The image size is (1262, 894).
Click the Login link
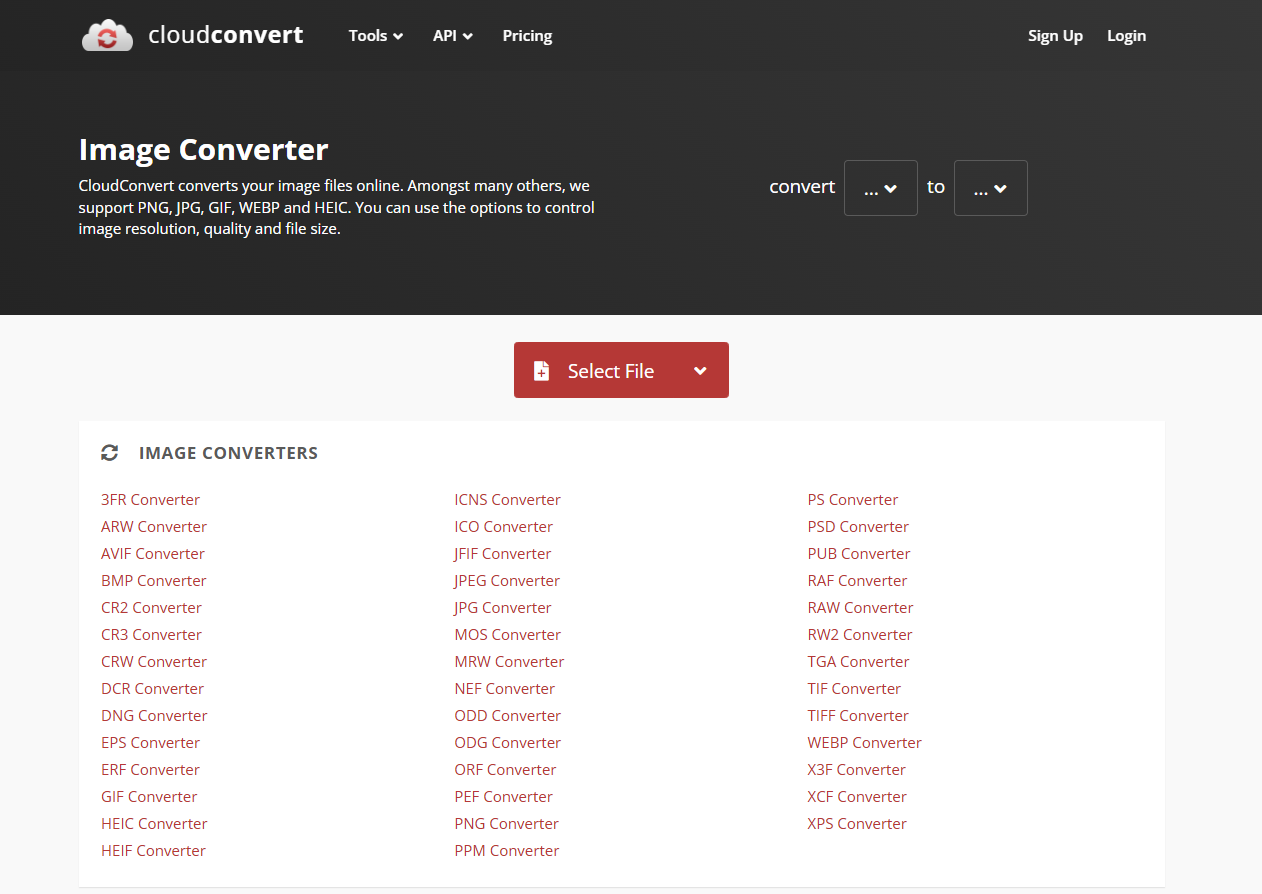pos(1126,35)
